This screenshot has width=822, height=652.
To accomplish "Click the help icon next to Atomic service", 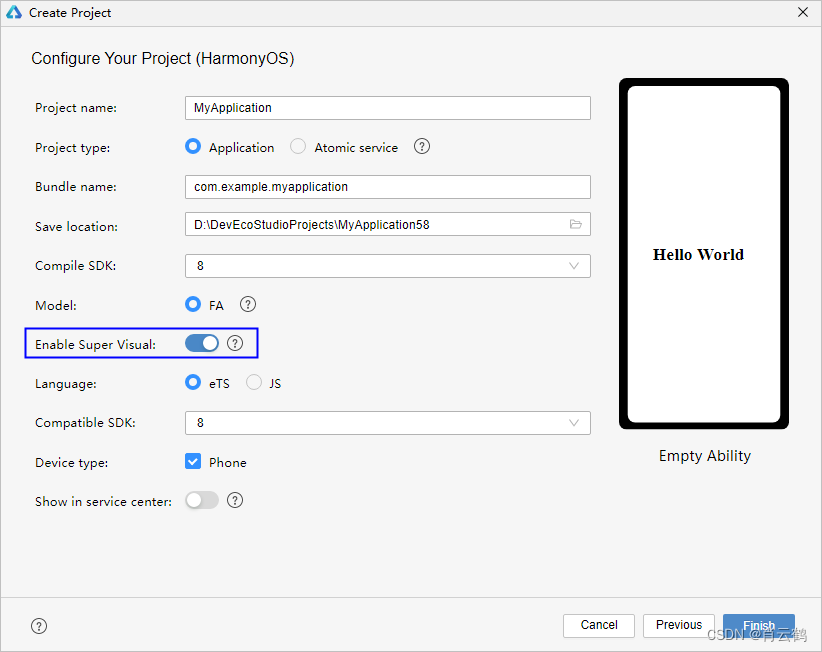I will [x=421, y=146].
